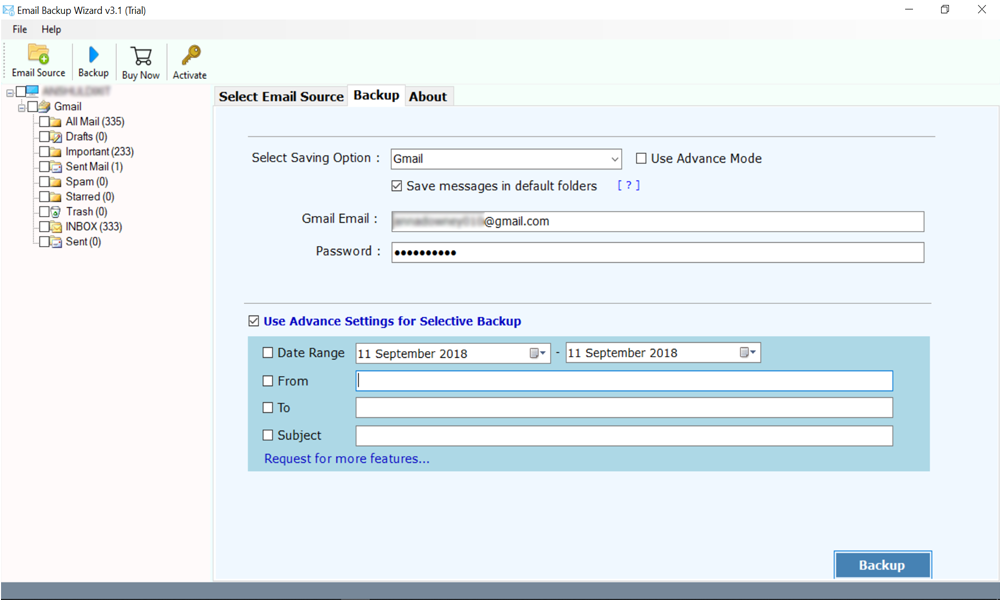Click the Subject filter text field
1000x600 pixels.
624,435
